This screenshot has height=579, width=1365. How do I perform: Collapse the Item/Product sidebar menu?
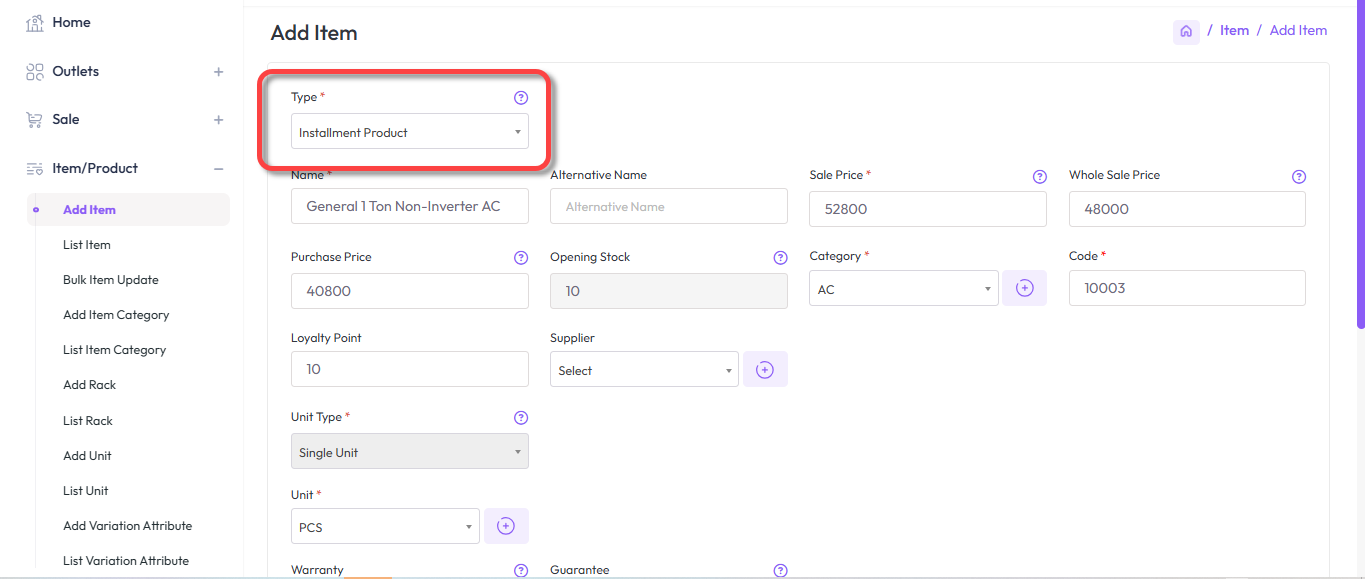[x=218, y=169]
